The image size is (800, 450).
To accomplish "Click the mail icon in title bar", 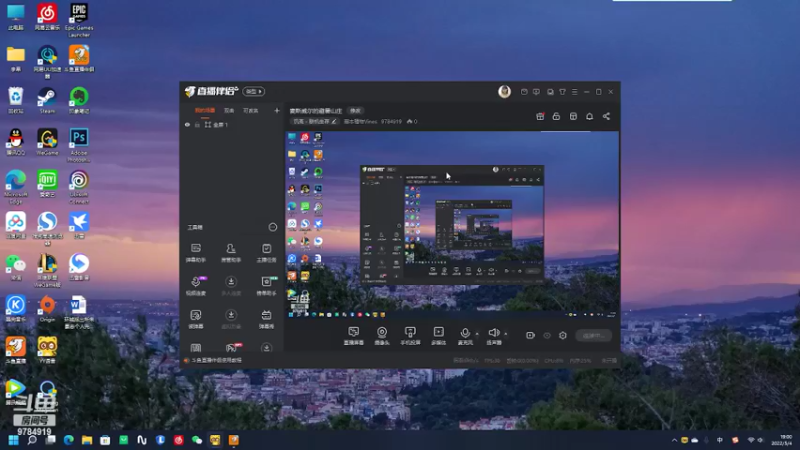I will point(524,92).
